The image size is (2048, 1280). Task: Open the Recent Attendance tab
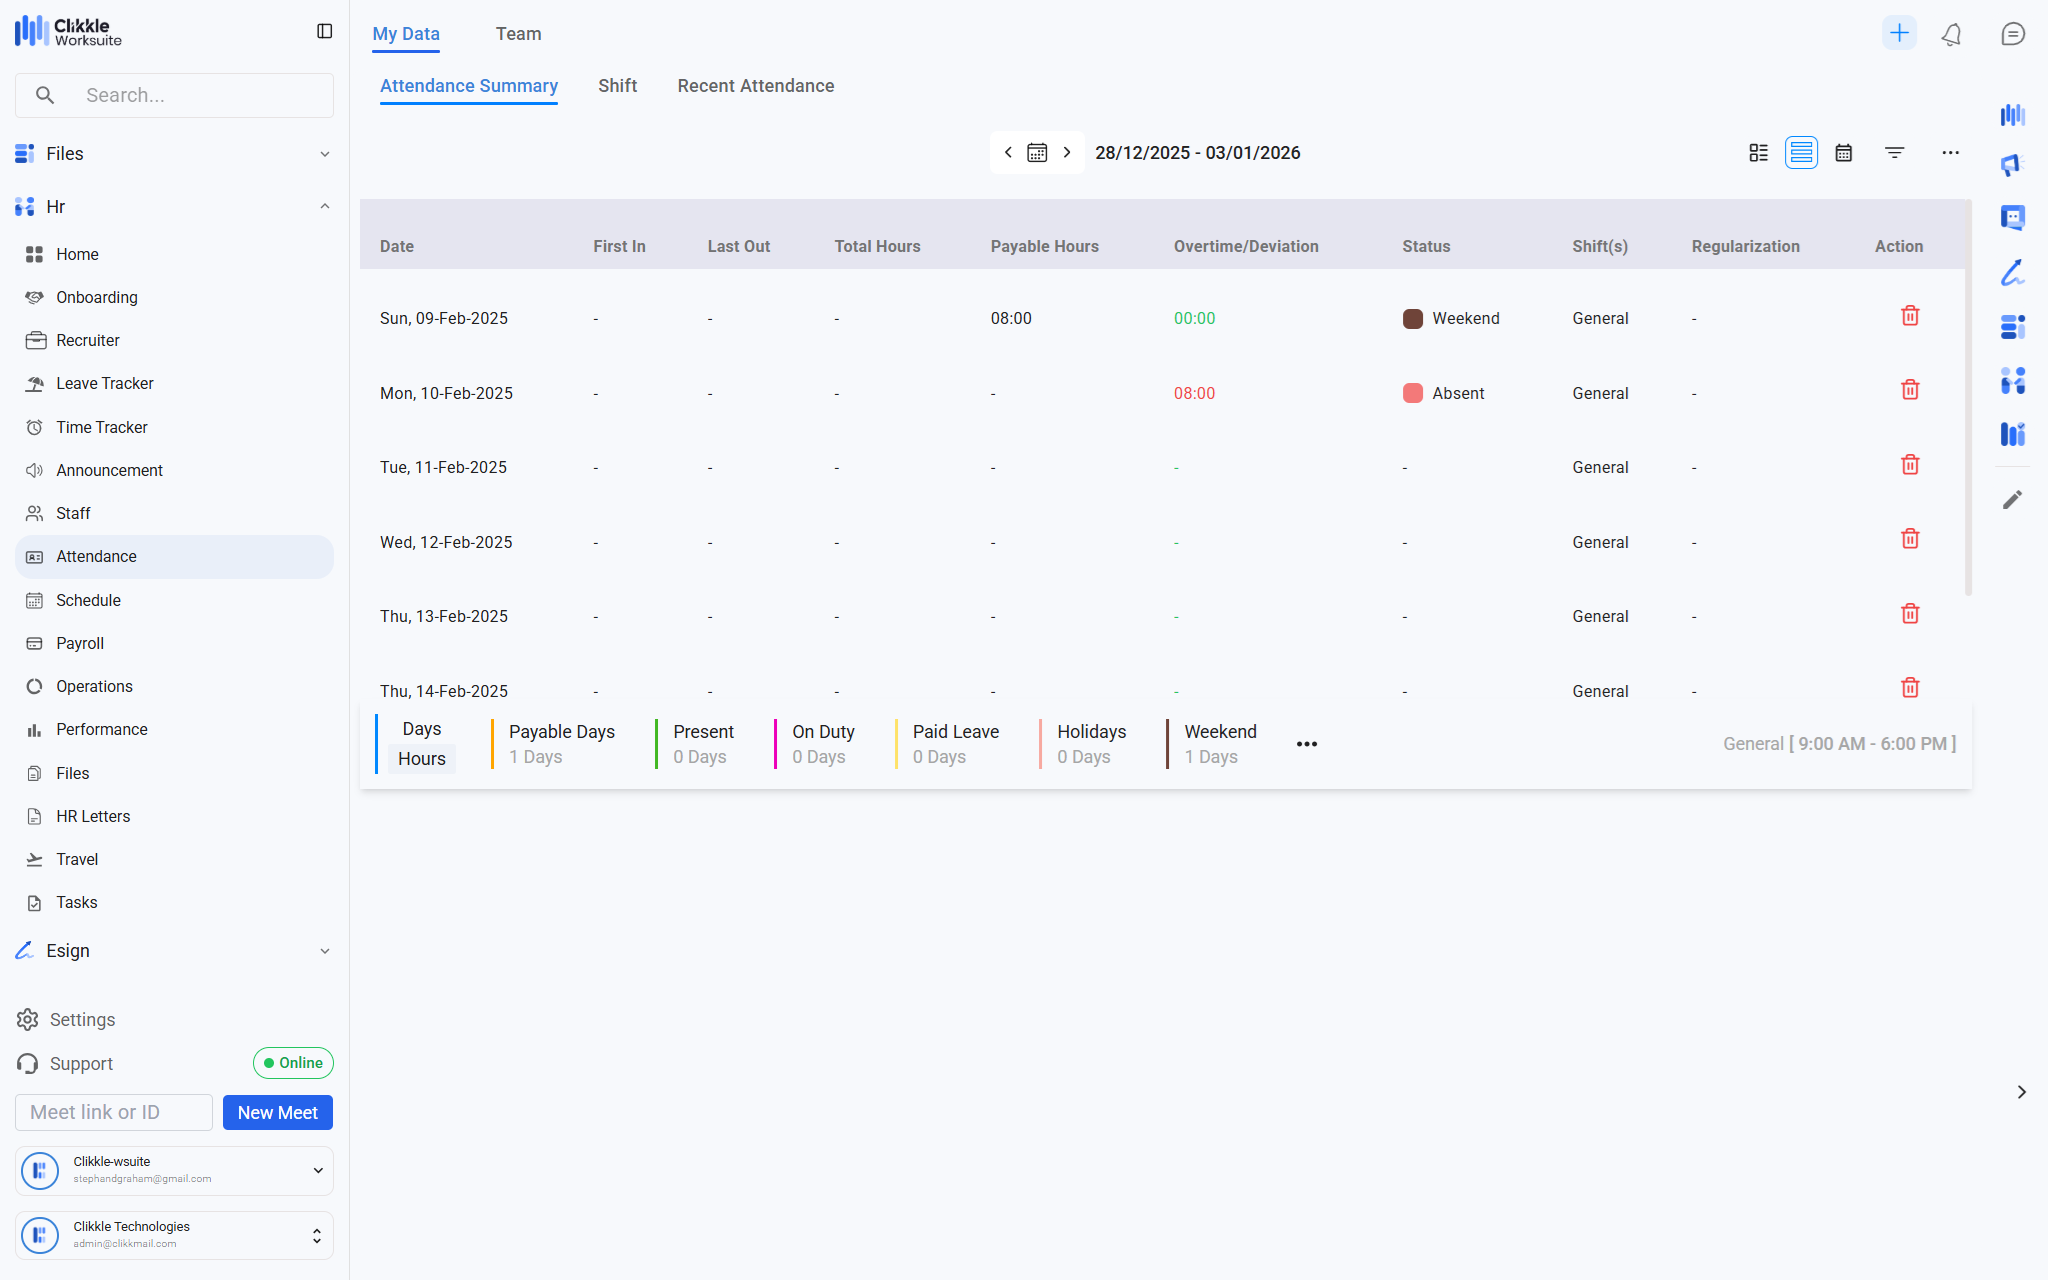coord(755,86)
